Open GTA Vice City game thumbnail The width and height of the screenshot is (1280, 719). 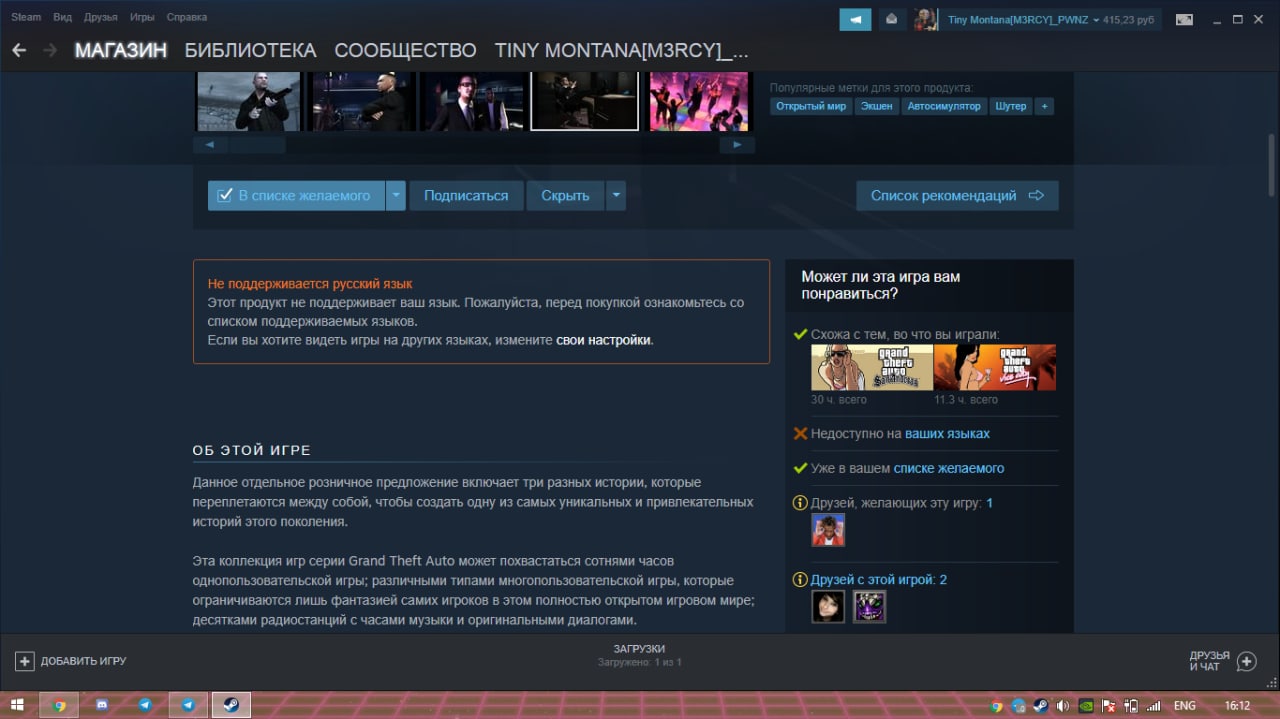point(995,367)
